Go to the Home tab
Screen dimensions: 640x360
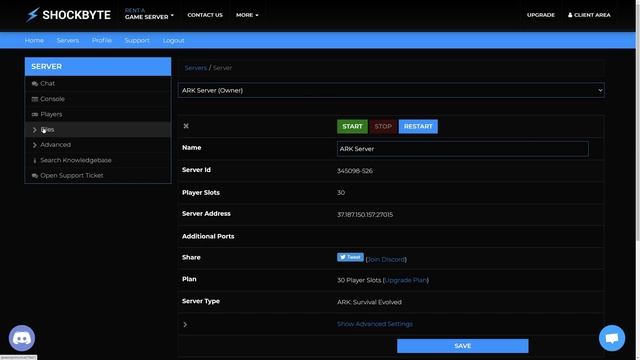pos(34,40)
